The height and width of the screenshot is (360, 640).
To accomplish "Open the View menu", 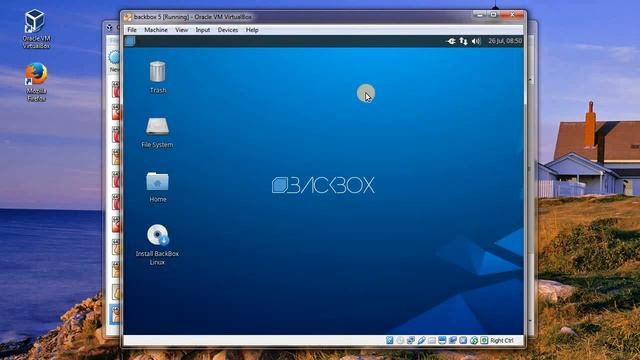I will click(x=182, y=30).
